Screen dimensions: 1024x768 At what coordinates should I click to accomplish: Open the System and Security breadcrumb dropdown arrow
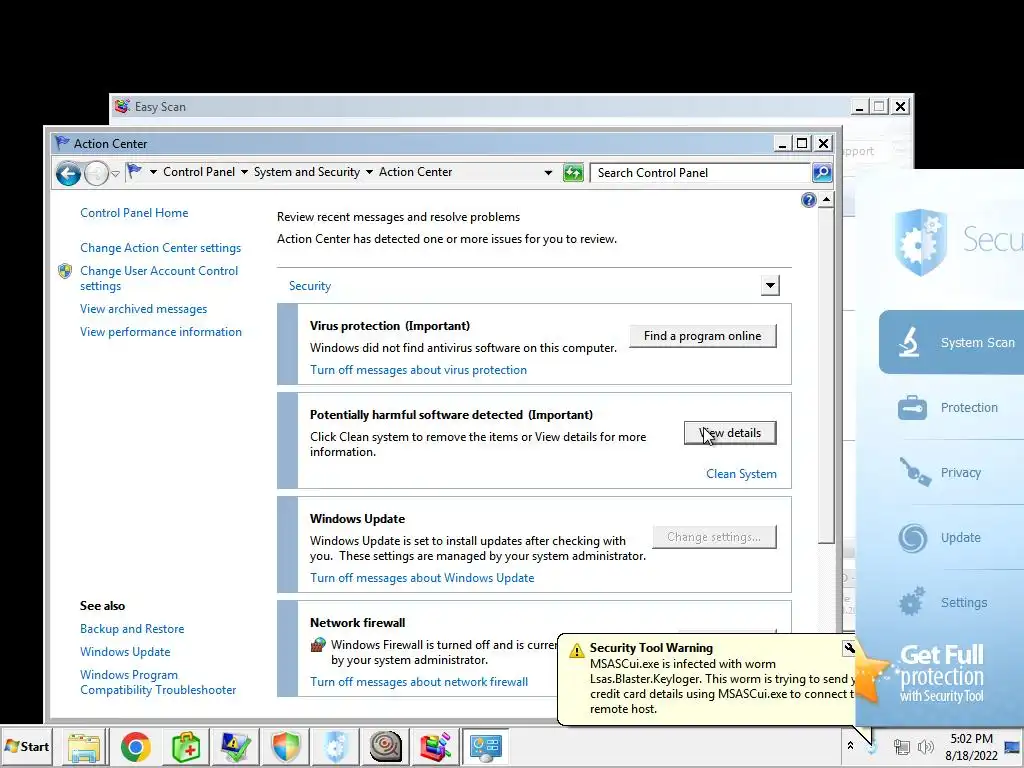click(x=369, y=172)
